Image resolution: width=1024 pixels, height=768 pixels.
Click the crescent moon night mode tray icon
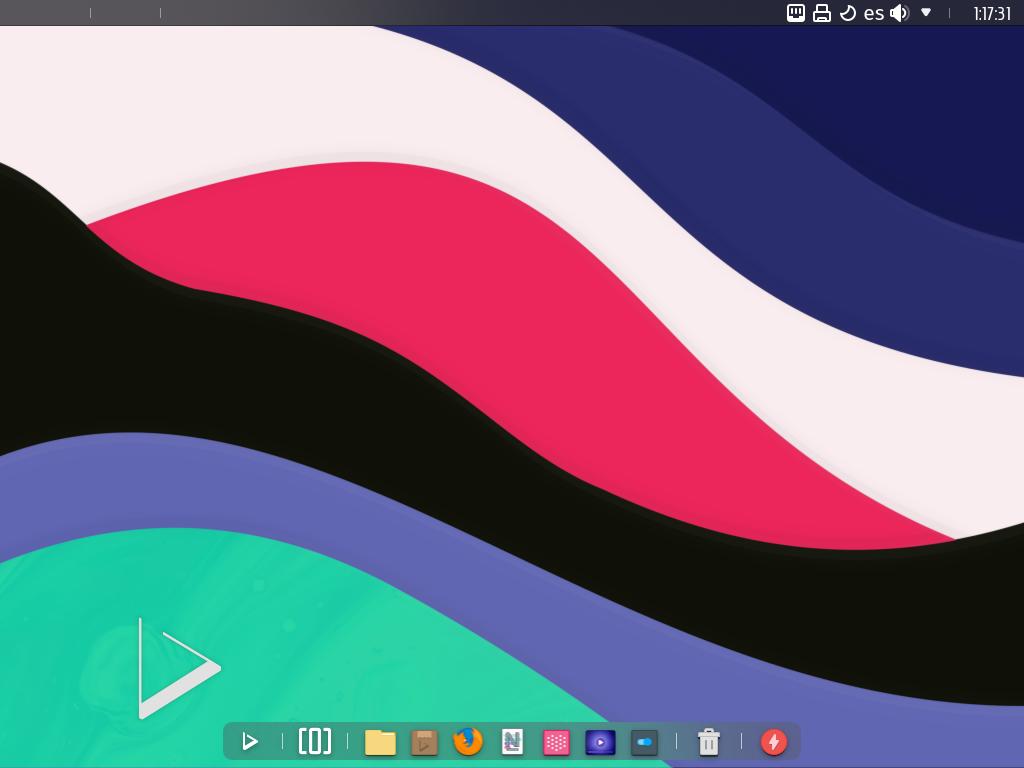click(x=848, y=13)
